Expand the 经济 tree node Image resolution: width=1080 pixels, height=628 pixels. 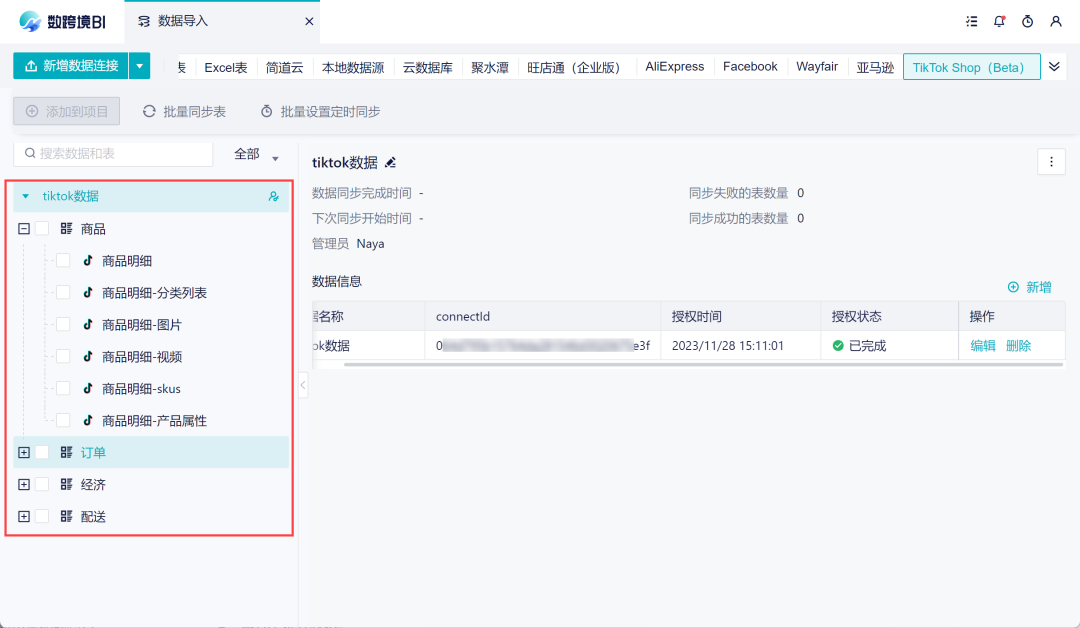24,485
